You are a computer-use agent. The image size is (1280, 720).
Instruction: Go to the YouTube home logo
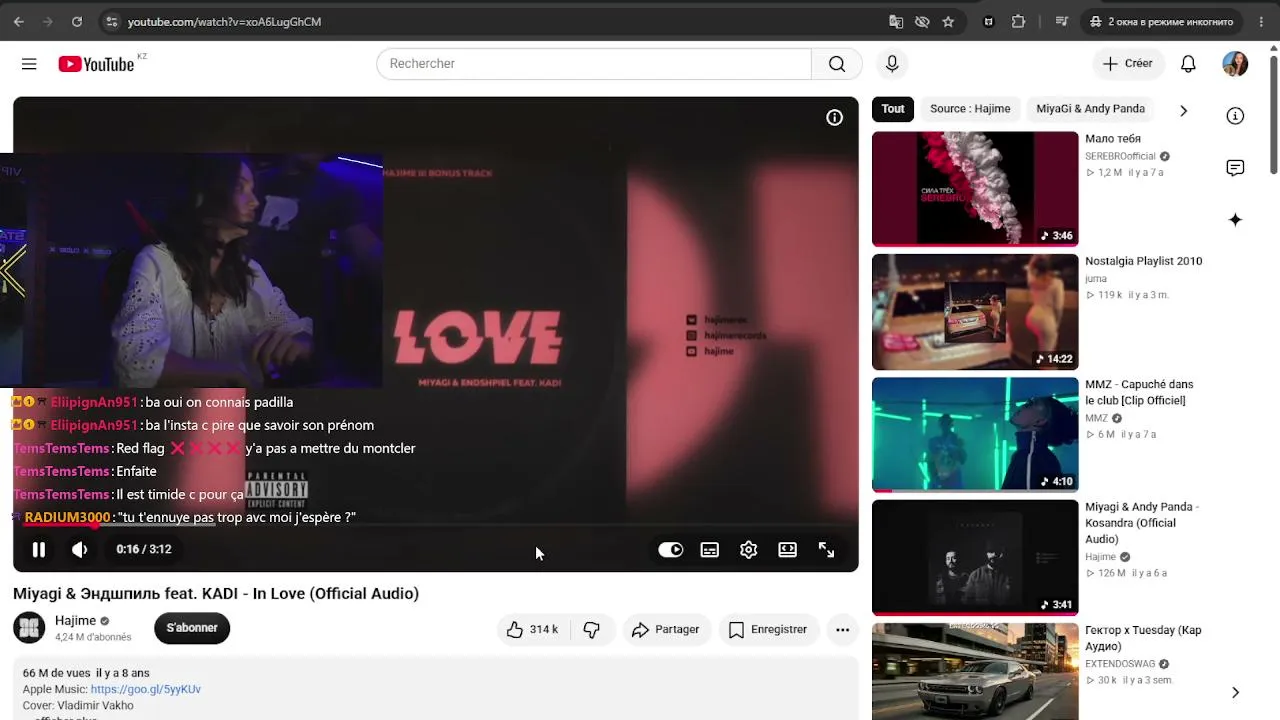pos(96,64)
